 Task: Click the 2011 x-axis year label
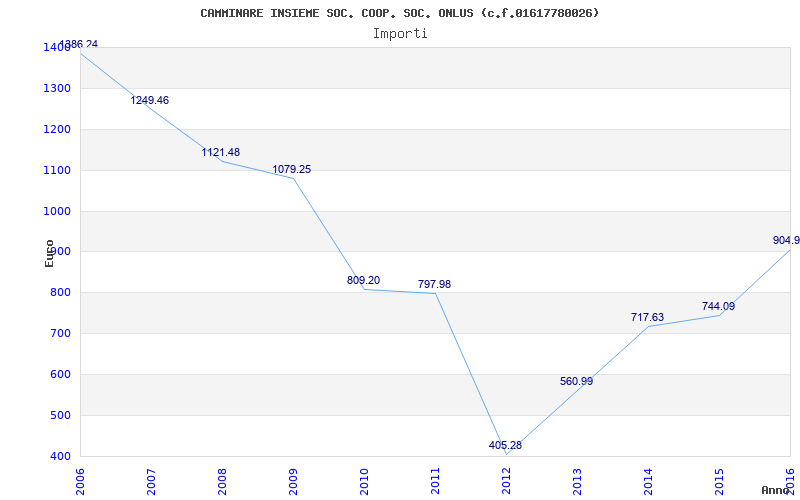[435, 482]
